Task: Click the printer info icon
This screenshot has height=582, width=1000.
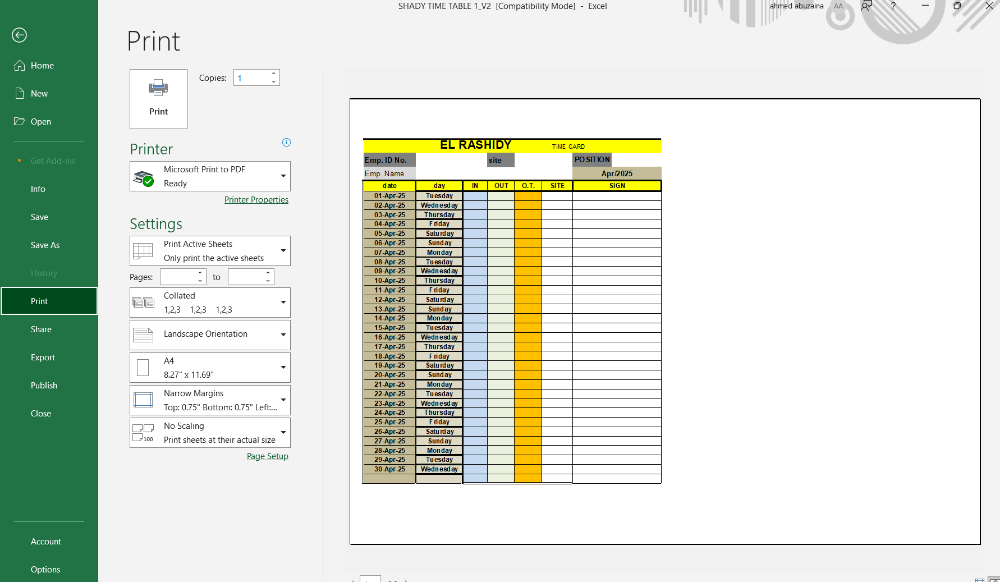Action: (x=287, y=143)
